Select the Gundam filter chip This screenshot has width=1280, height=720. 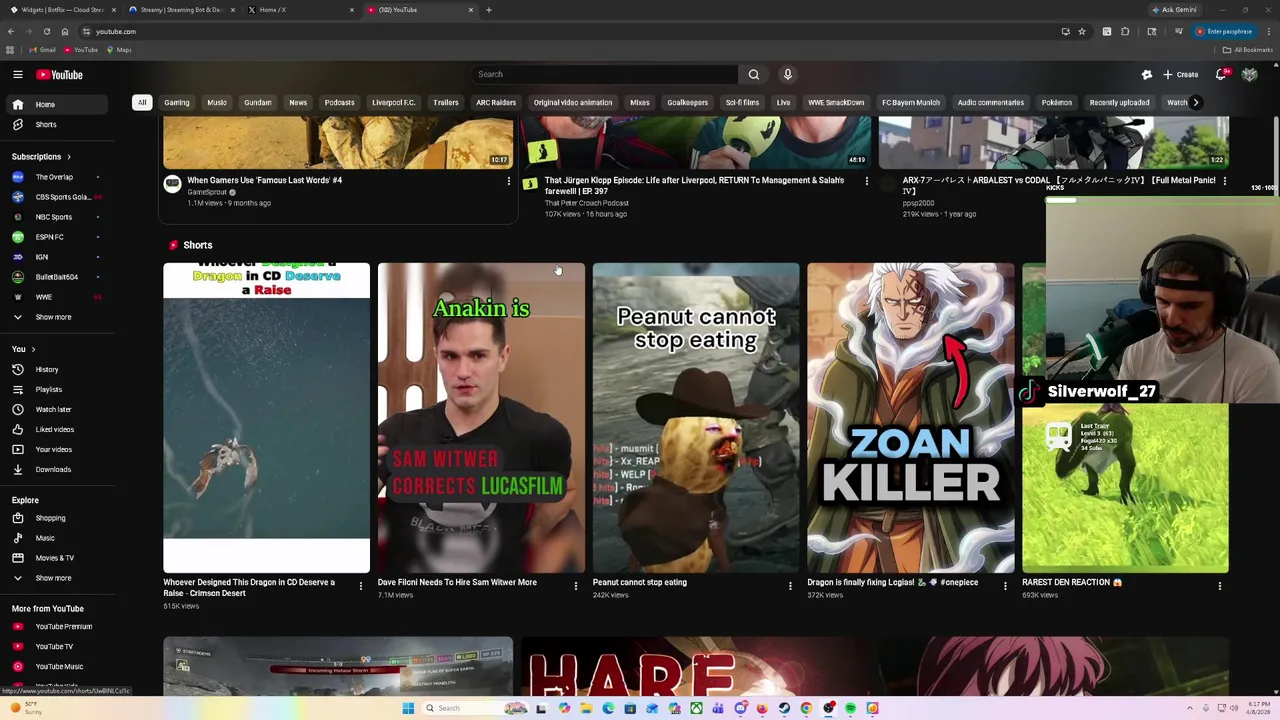(x=257, y=102)
